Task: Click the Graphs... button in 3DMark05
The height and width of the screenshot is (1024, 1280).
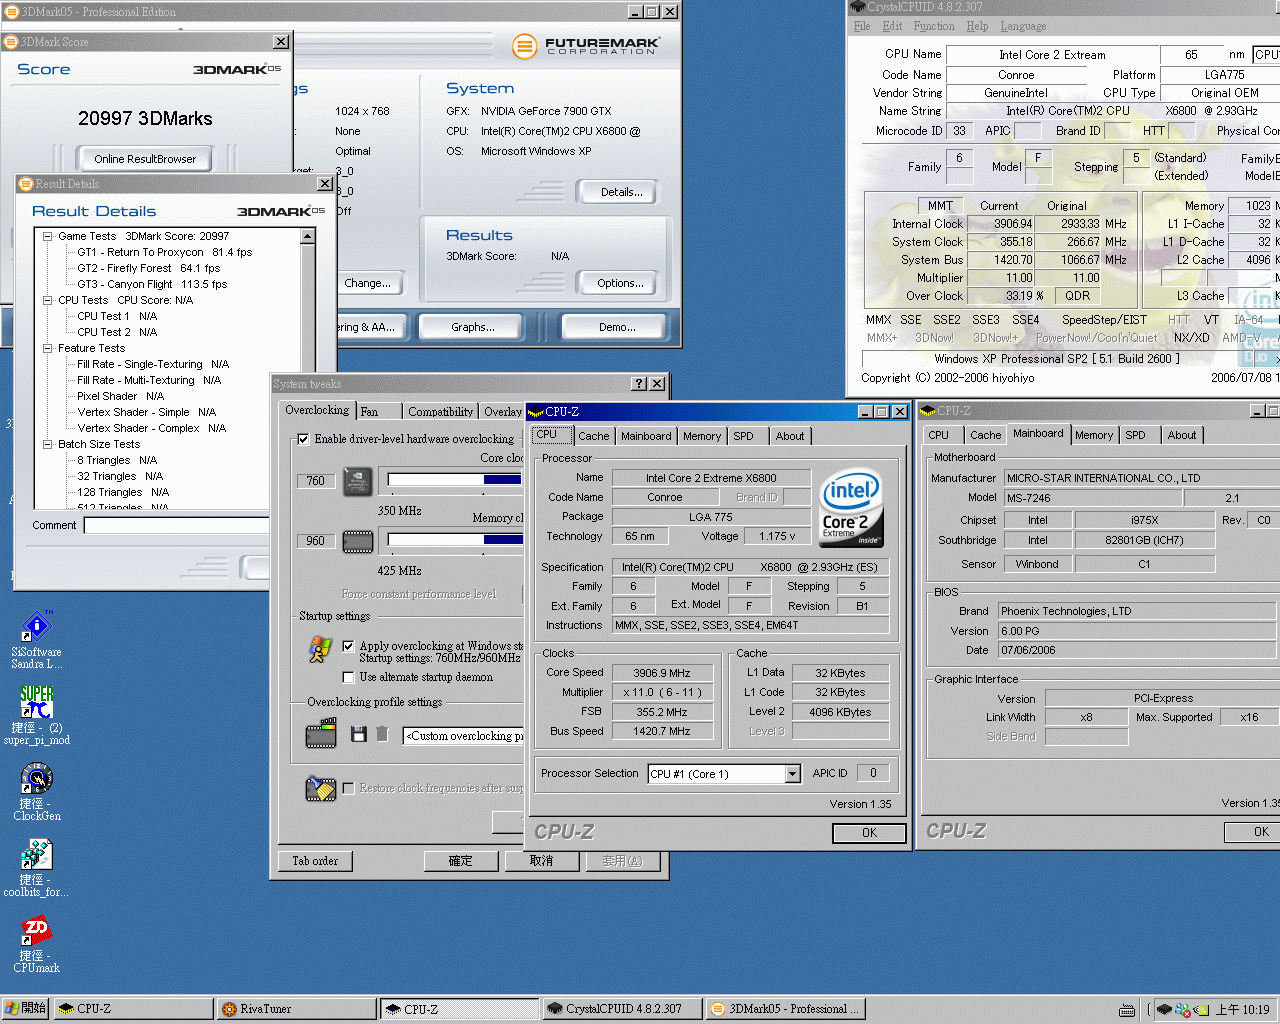Action: (x=473, y=327)
